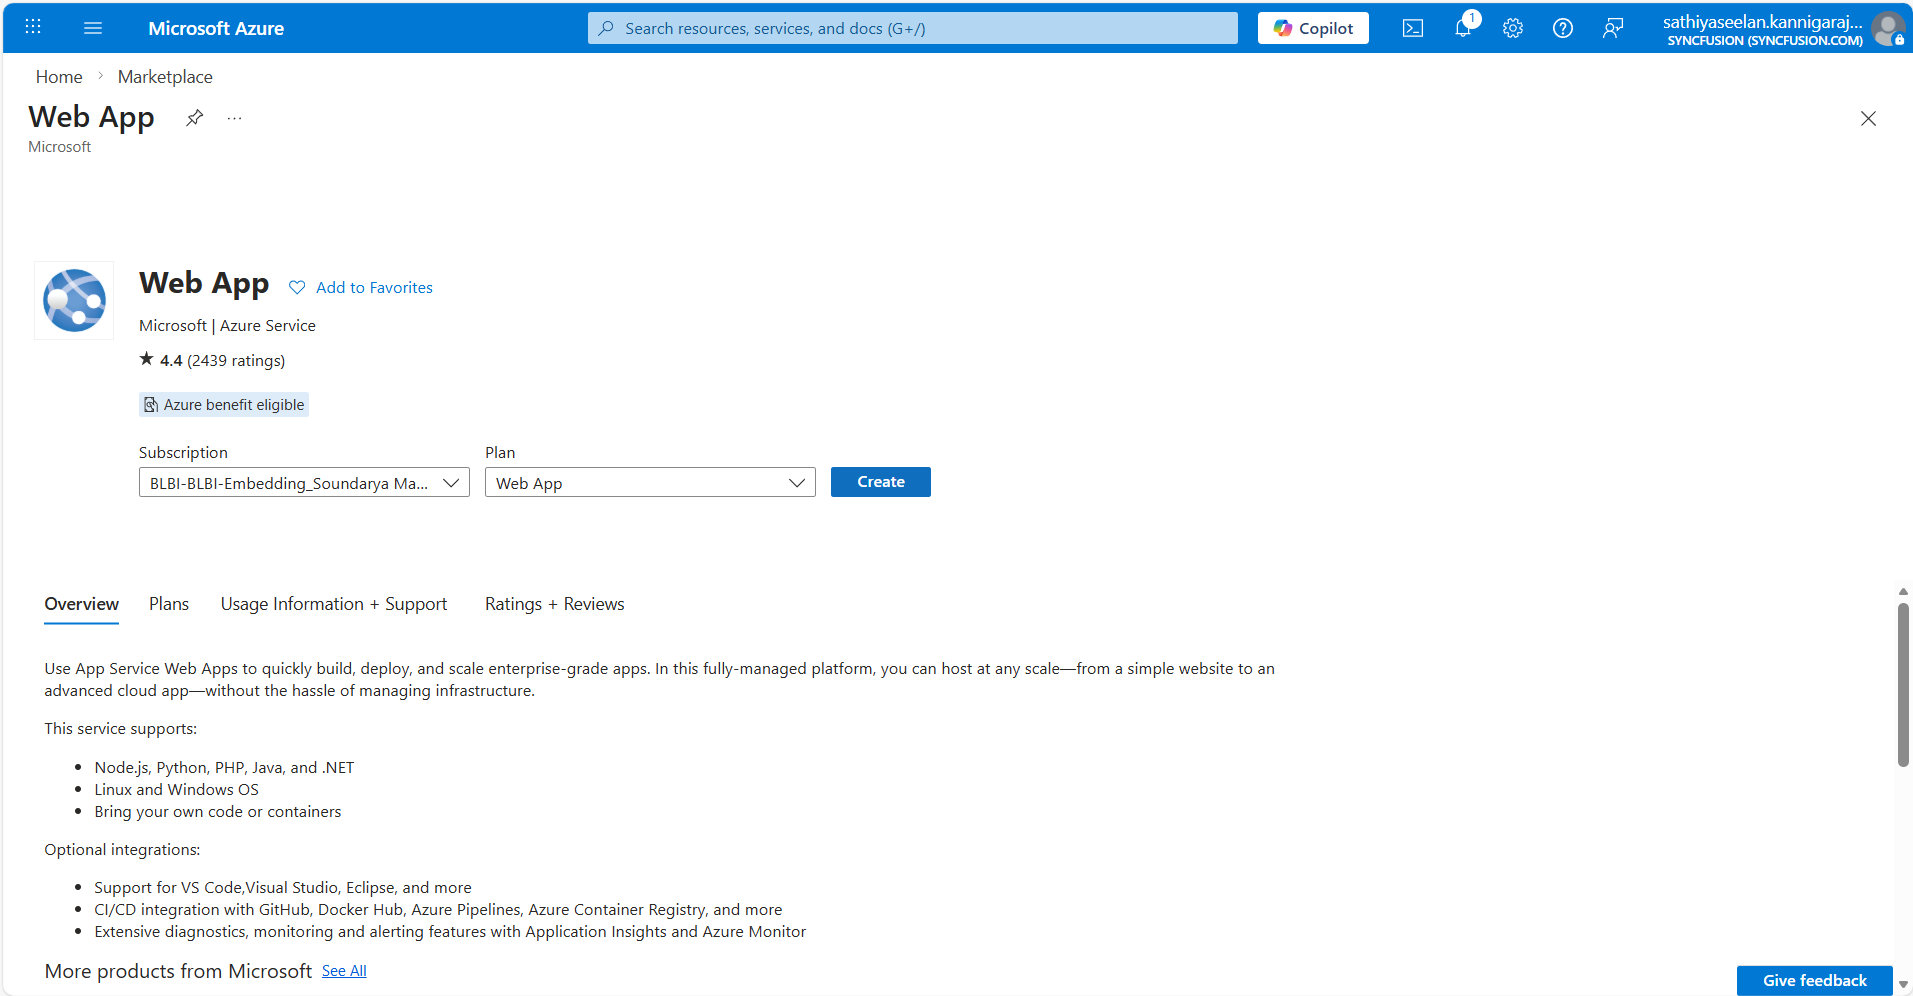Expand the Plan dropdown showing Web App
The image size is (1913, 996).
650,482
